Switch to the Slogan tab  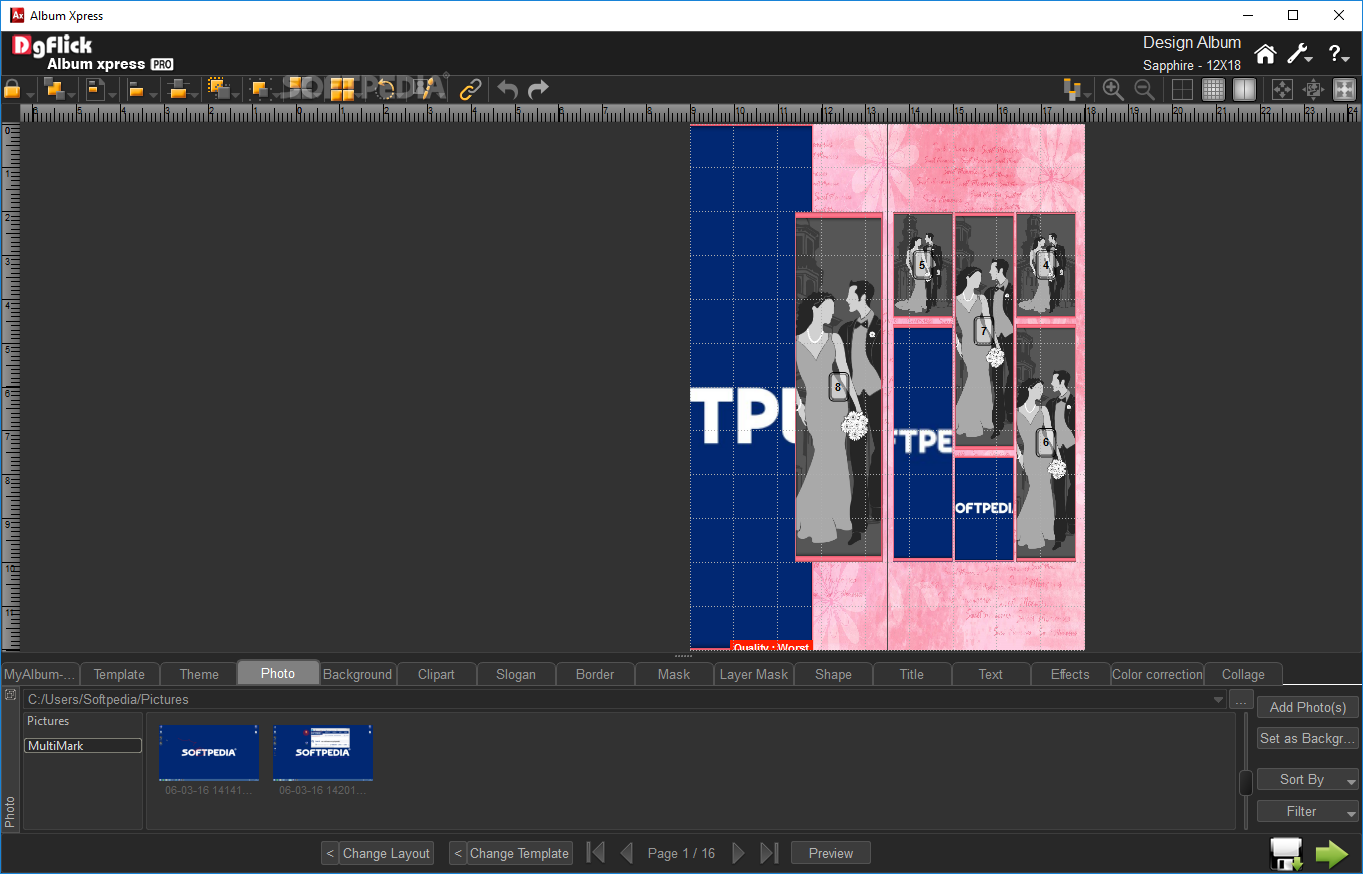click(x=516, y=674)
